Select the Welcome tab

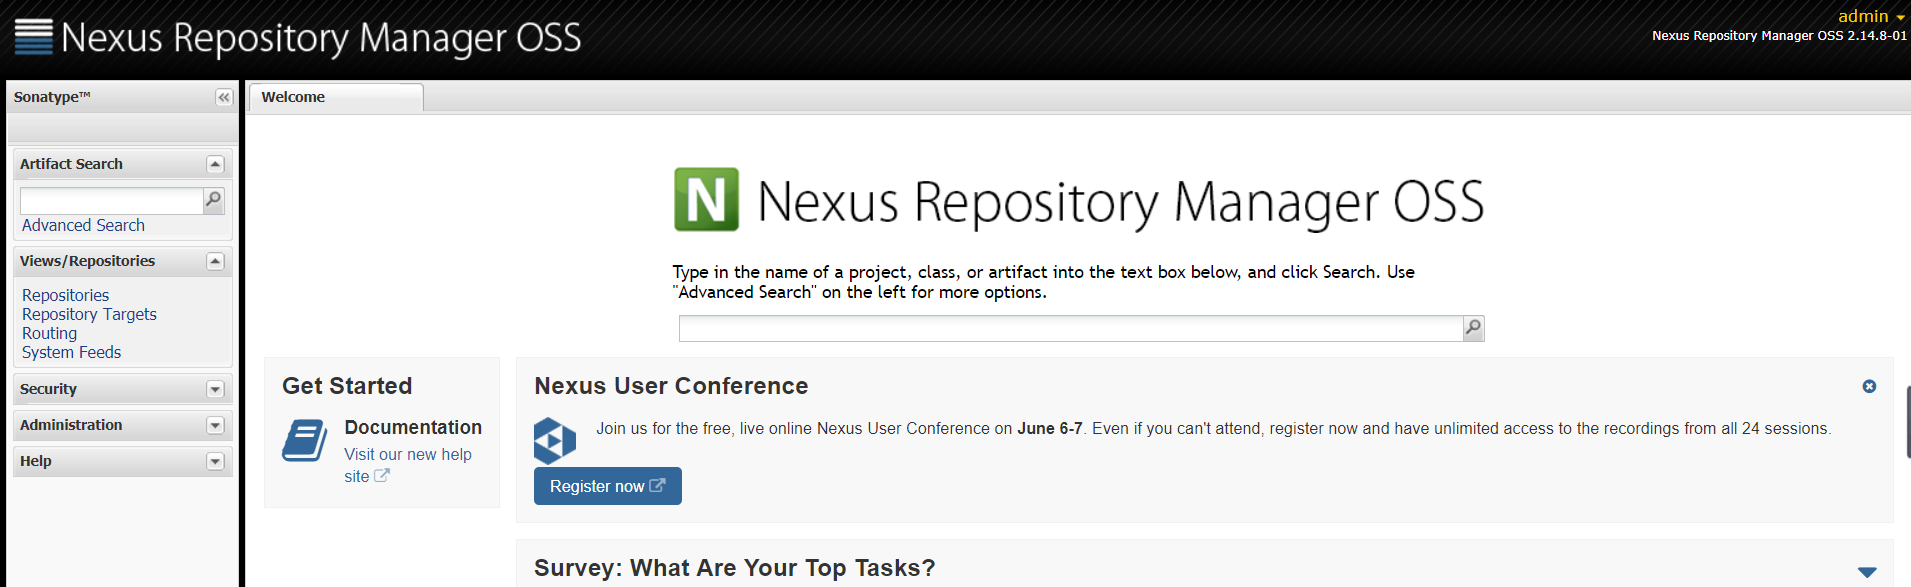(294, 97)
